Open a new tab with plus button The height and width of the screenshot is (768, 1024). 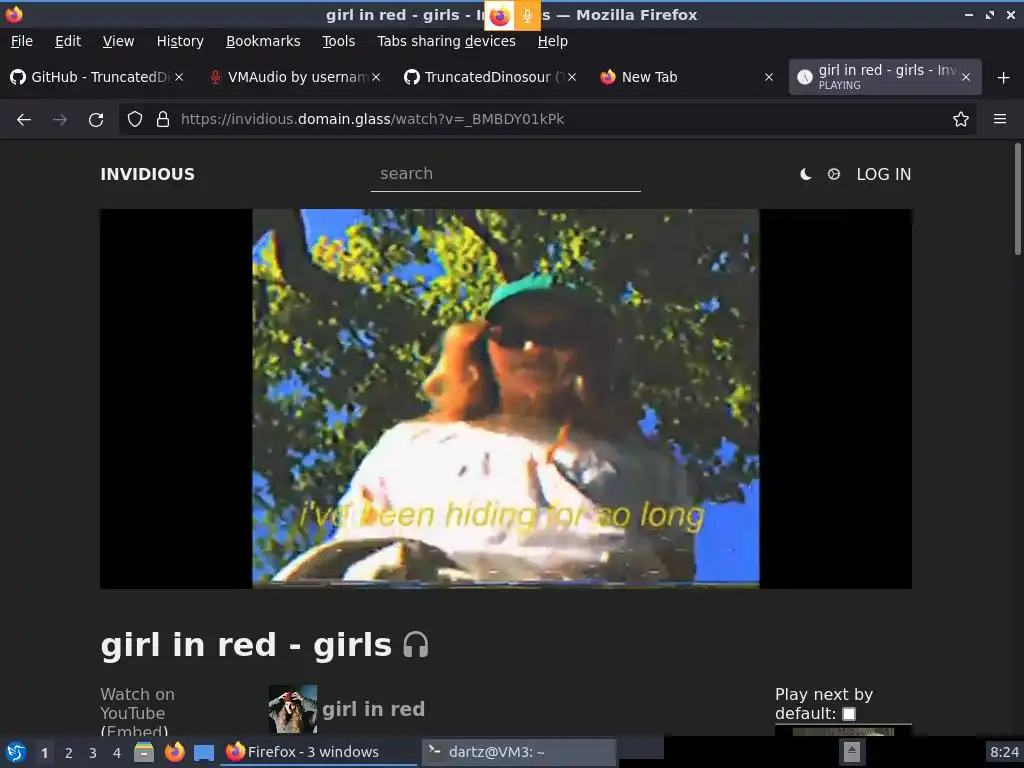1004,78
